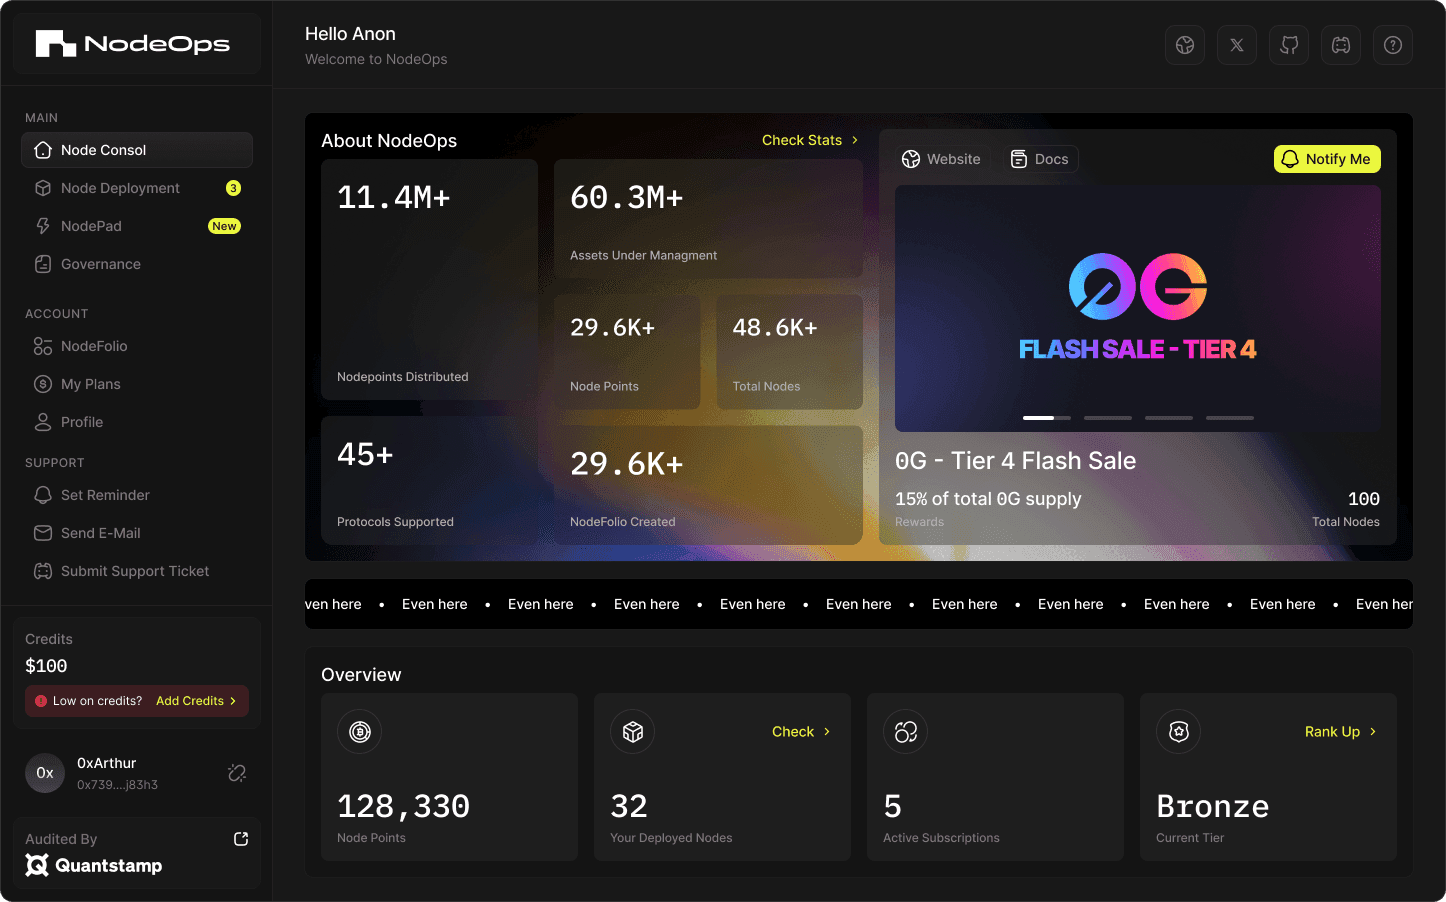
Task: Open the help question mark icon
Action: click(1393, 45)
